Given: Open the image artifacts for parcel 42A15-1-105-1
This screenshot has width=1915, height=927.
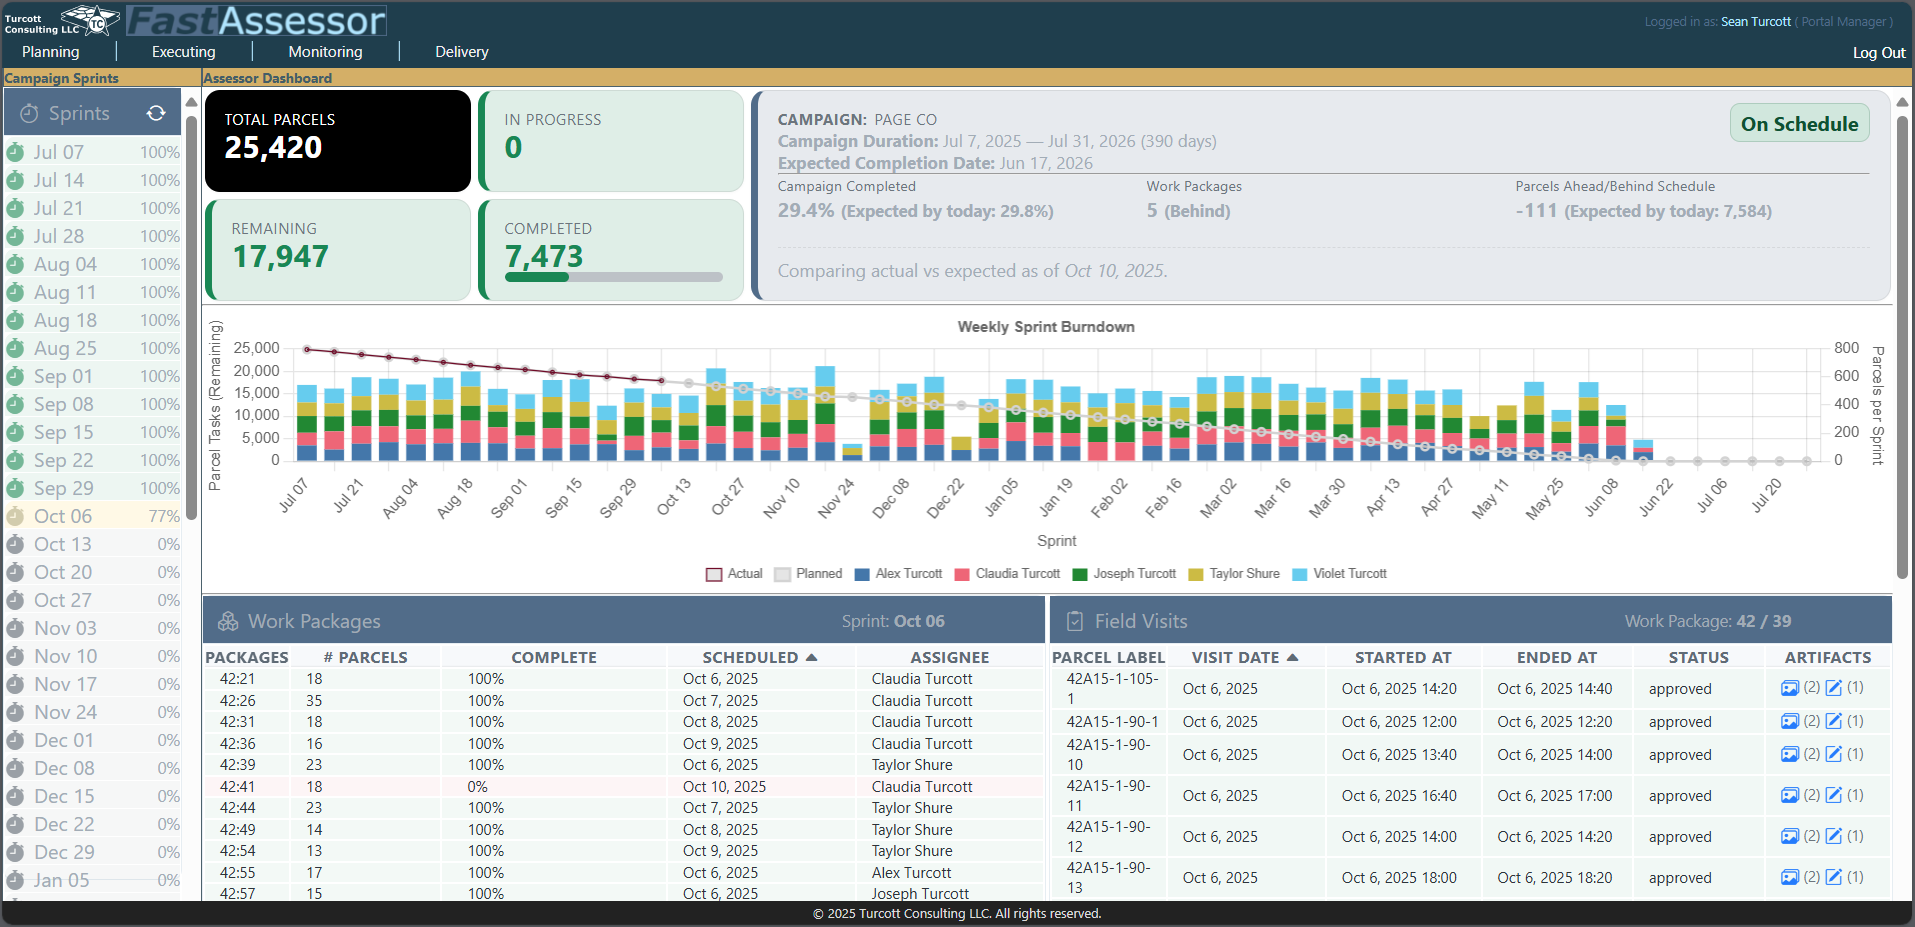Looking at the screenshot, I should click(1790, 688).
